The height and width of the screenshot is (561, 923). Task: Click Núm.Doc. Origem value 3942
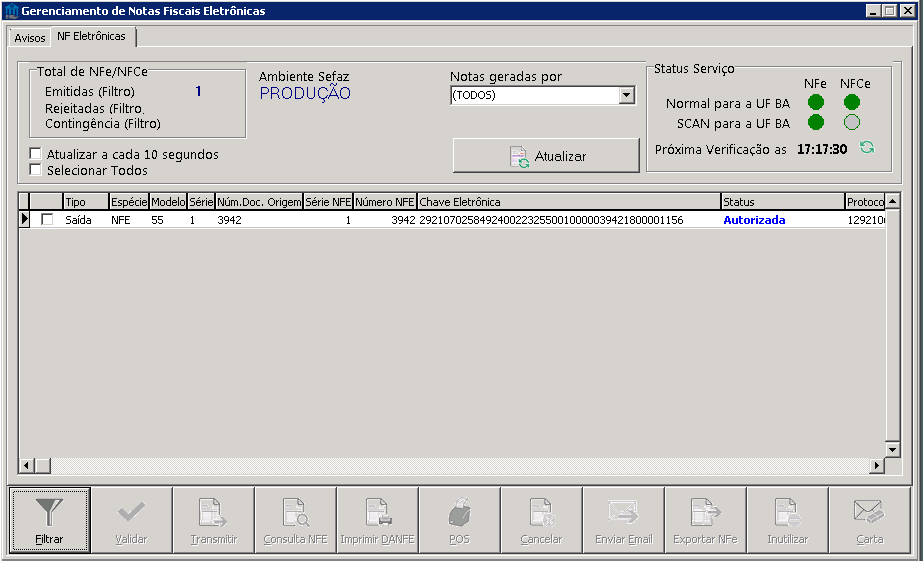[230, 220]
